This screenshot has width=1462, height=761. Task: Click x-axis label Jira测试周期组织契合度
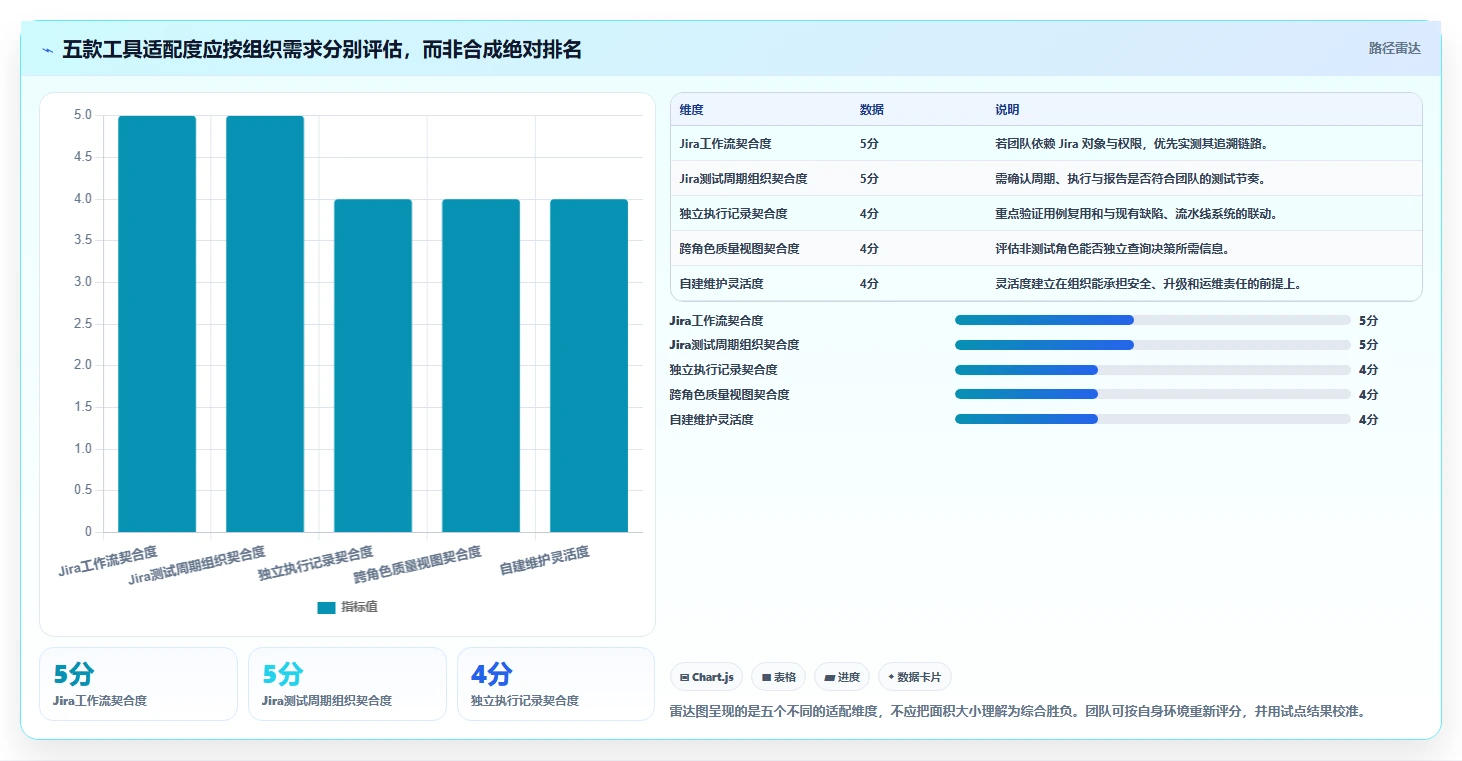click(x=197, y=566)
